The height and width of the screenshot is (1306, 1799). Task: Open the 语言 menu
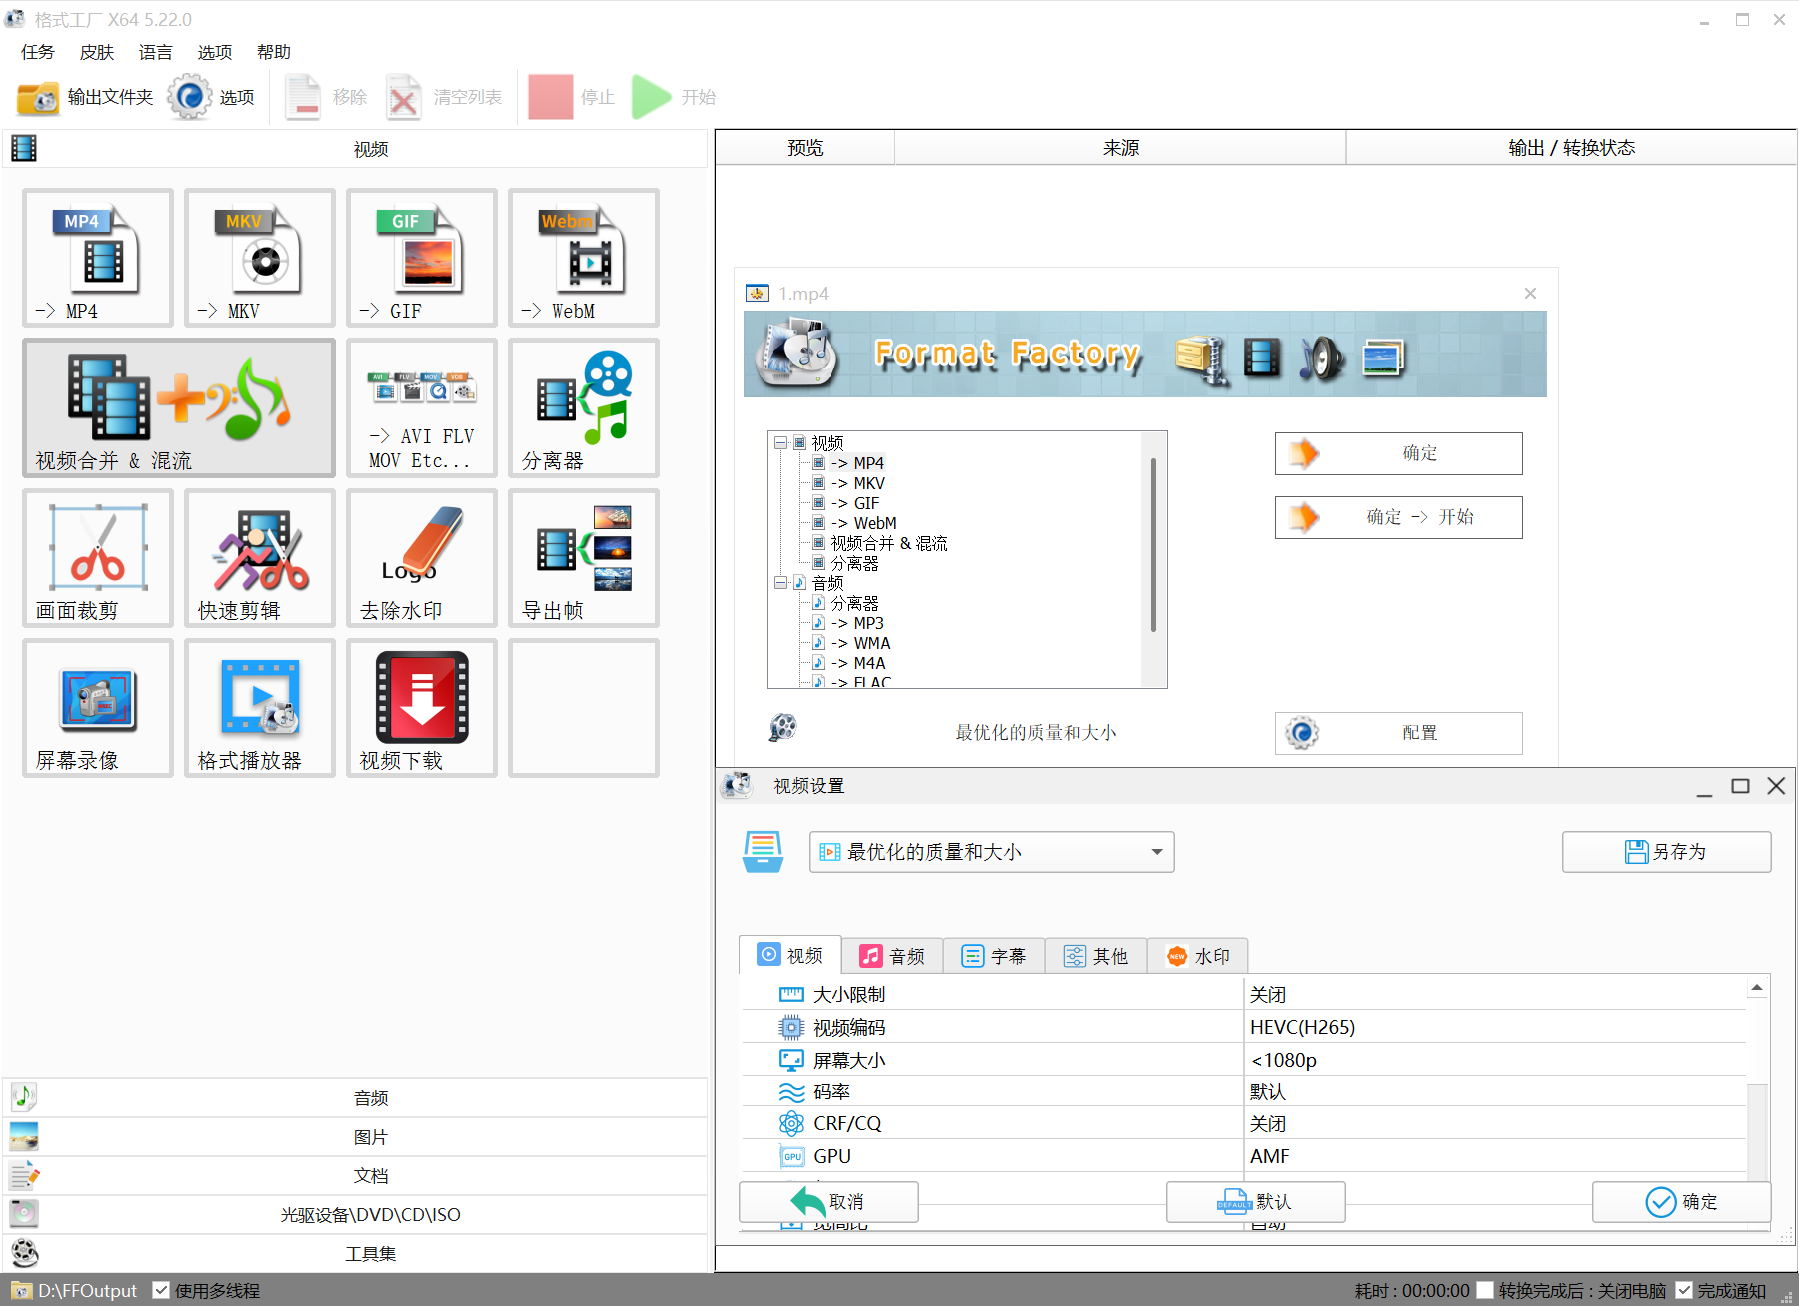(x=156, y=52)
